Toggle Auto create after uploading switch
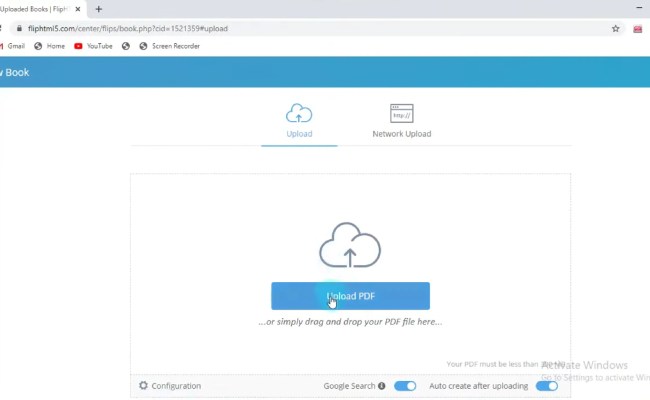 pyautogui.click(x=546, y=386)
